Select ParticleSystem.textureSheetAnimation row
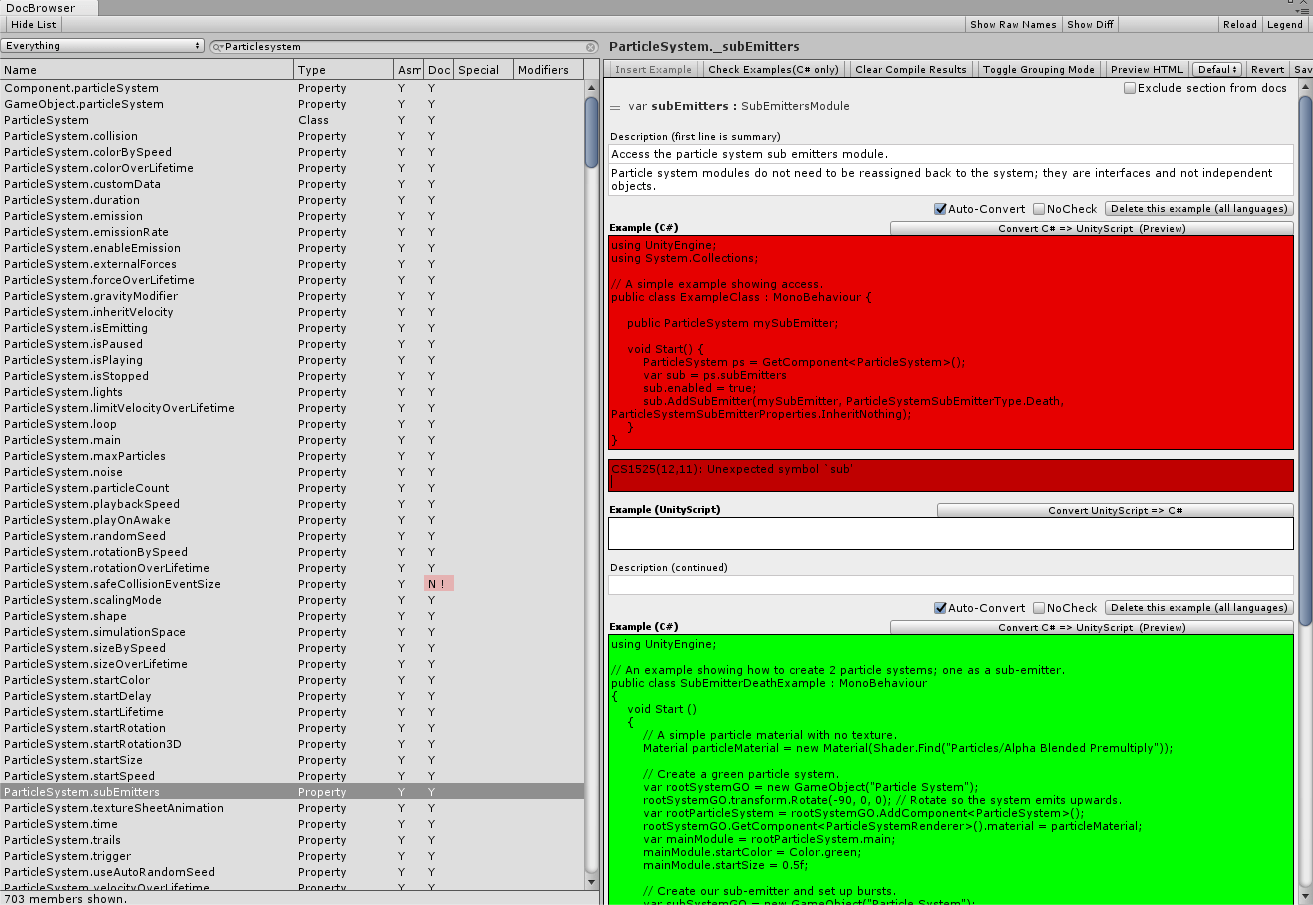The image size is (1313, 905). tap(292, 808)
